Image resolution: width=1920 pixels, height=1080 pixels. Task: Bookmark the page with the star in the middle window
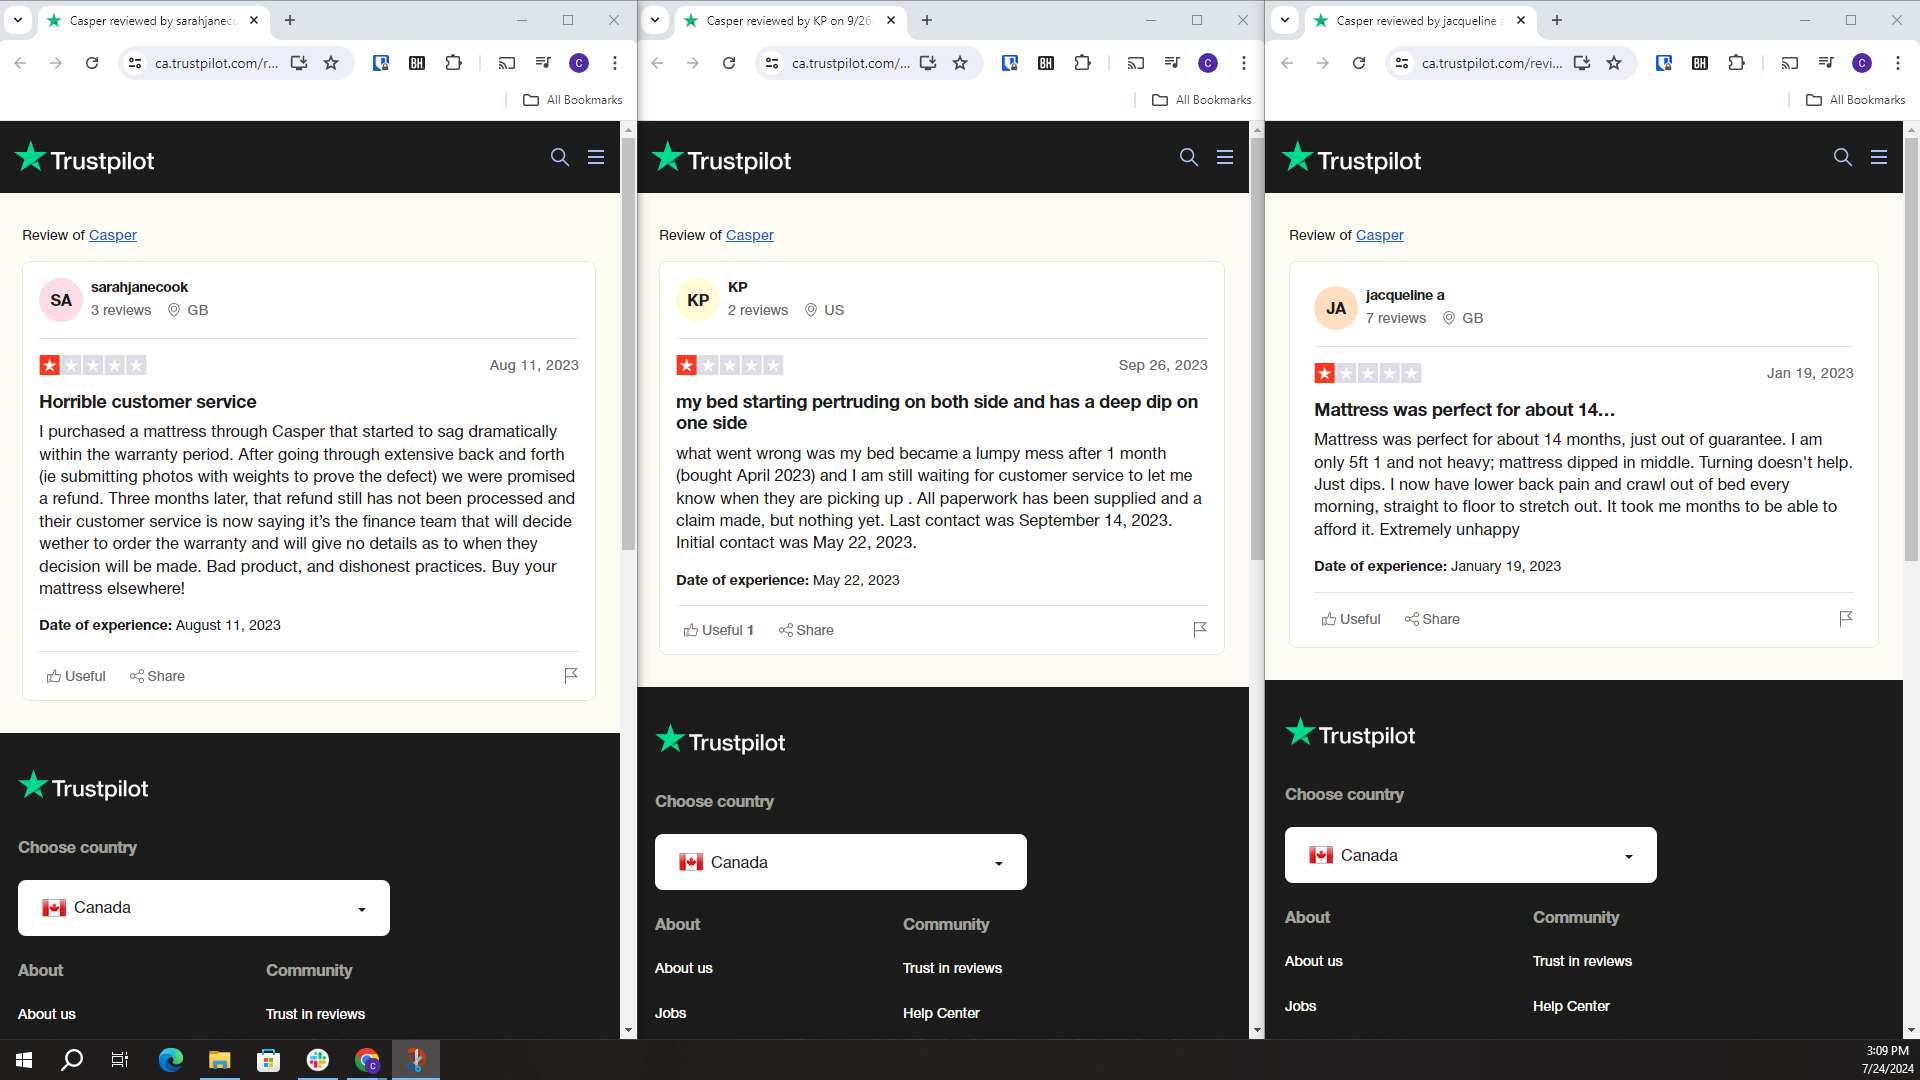tap(960, 63)
